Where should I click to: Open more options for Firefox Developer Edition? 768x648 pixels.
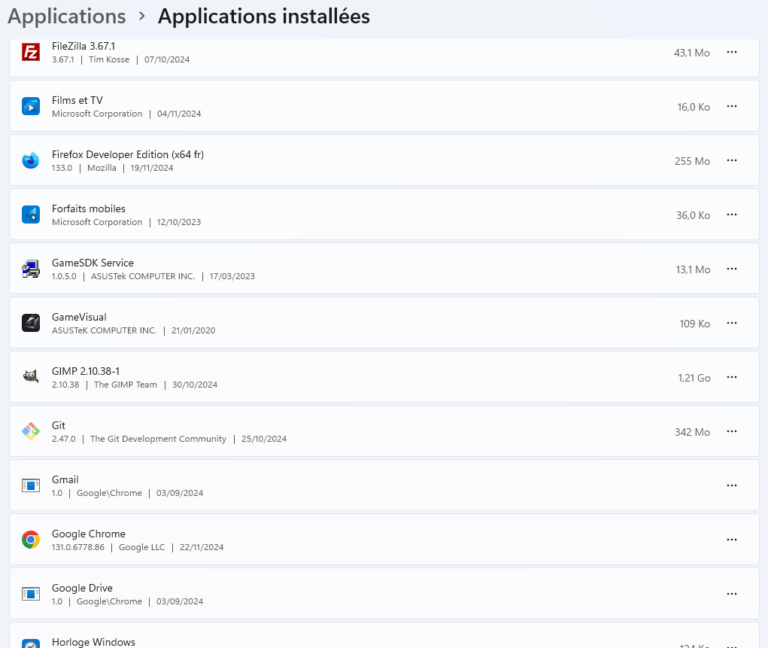(732, 160)
